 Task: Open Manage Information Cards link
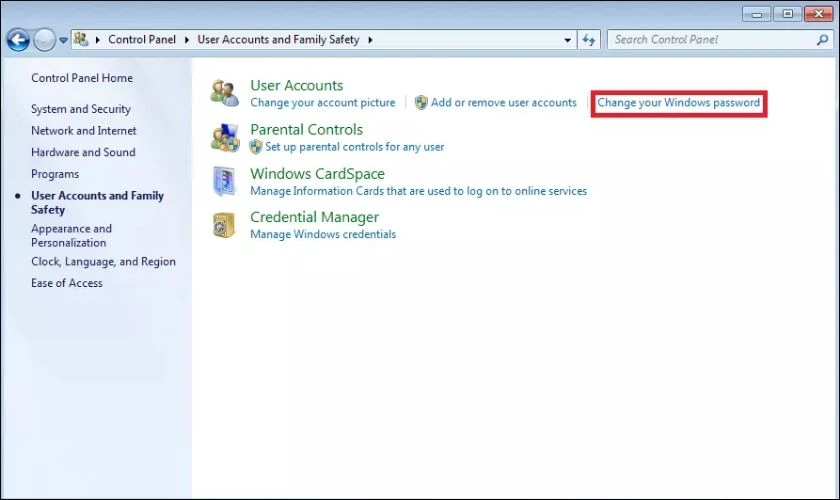418,191
